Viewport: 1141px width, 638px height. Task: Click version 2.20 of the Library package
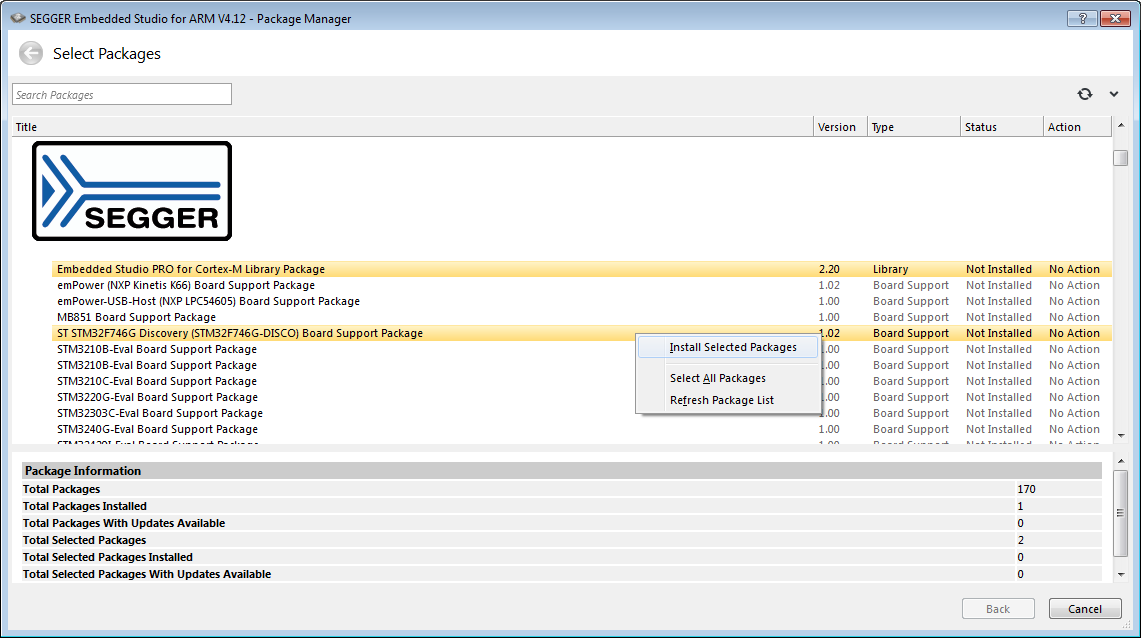(x=829, y=269)
